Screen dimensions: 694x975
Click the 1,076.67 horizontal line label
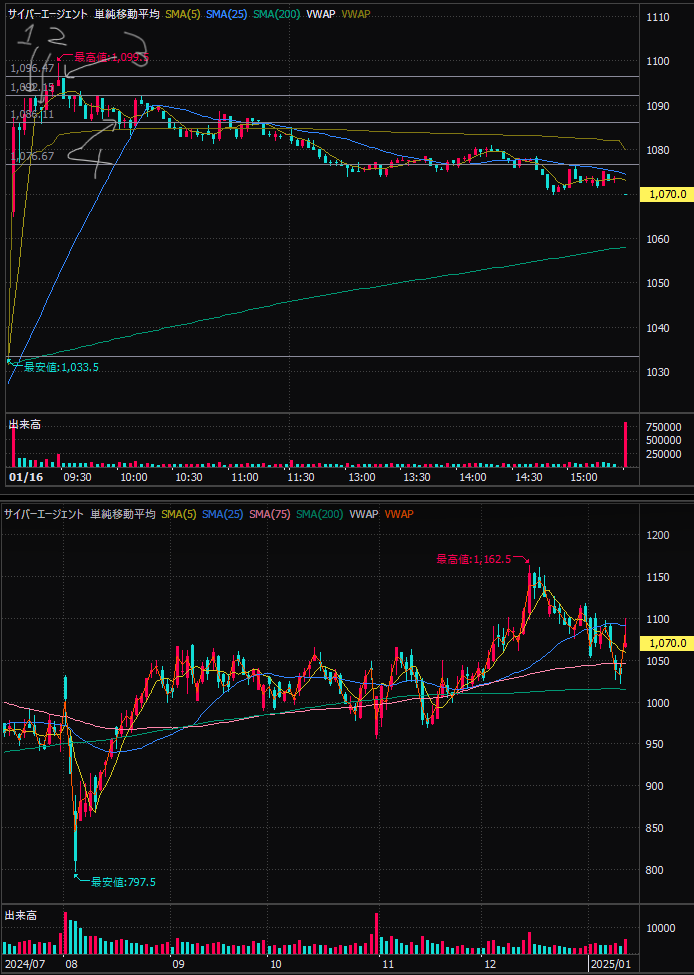[x=33, y=156]
